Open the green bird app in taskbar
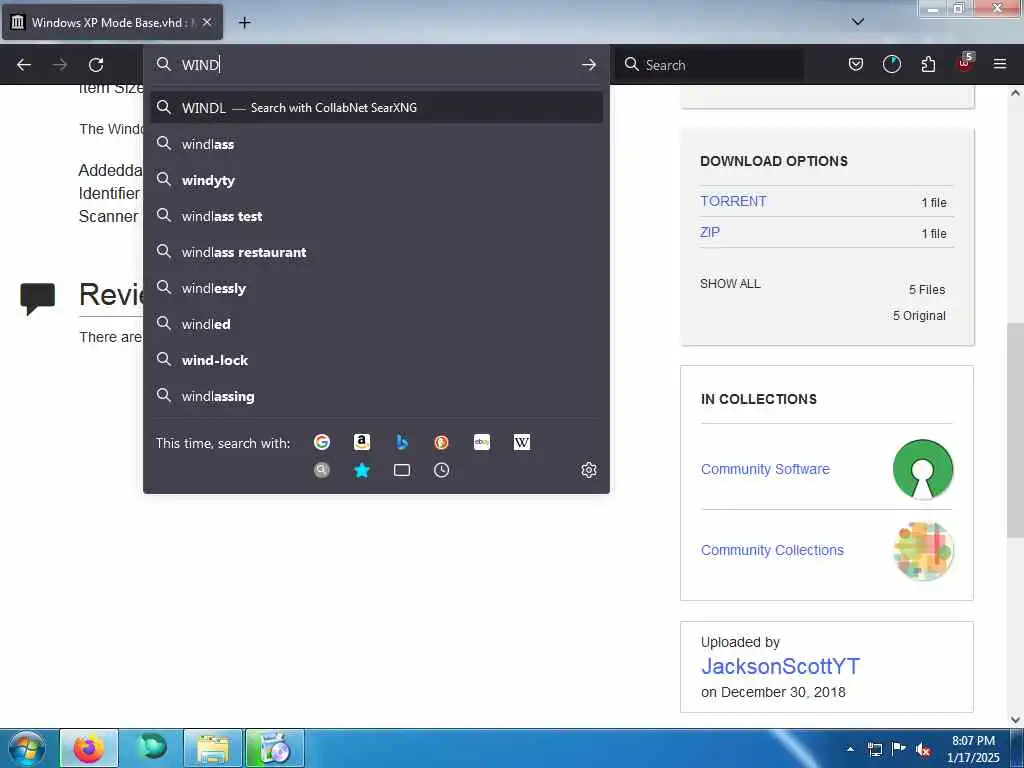 click(152, 748)
